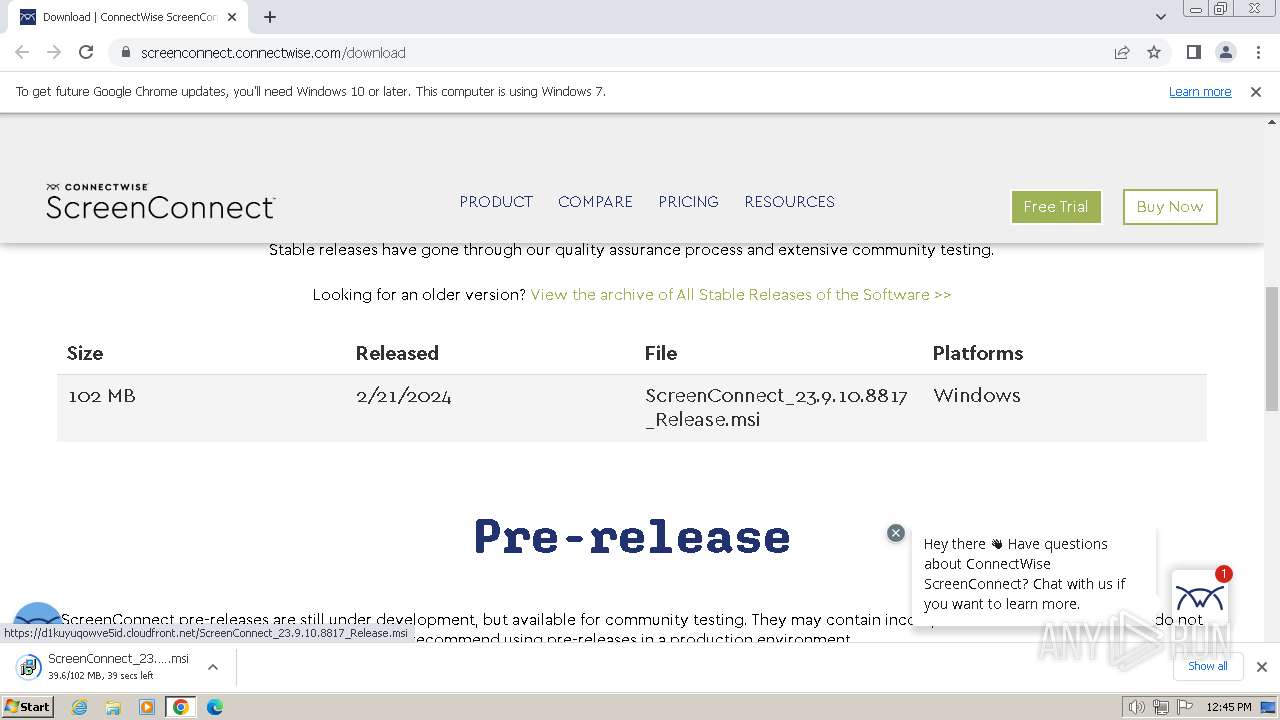
Task: Share this page icon in address bar
Action: click(1122, 52)
